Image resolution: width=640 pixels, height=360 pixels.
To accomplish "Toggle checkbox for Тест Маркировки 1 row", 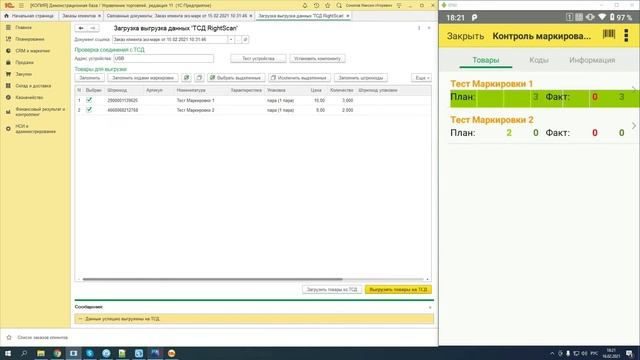I will tap(89, 100).
